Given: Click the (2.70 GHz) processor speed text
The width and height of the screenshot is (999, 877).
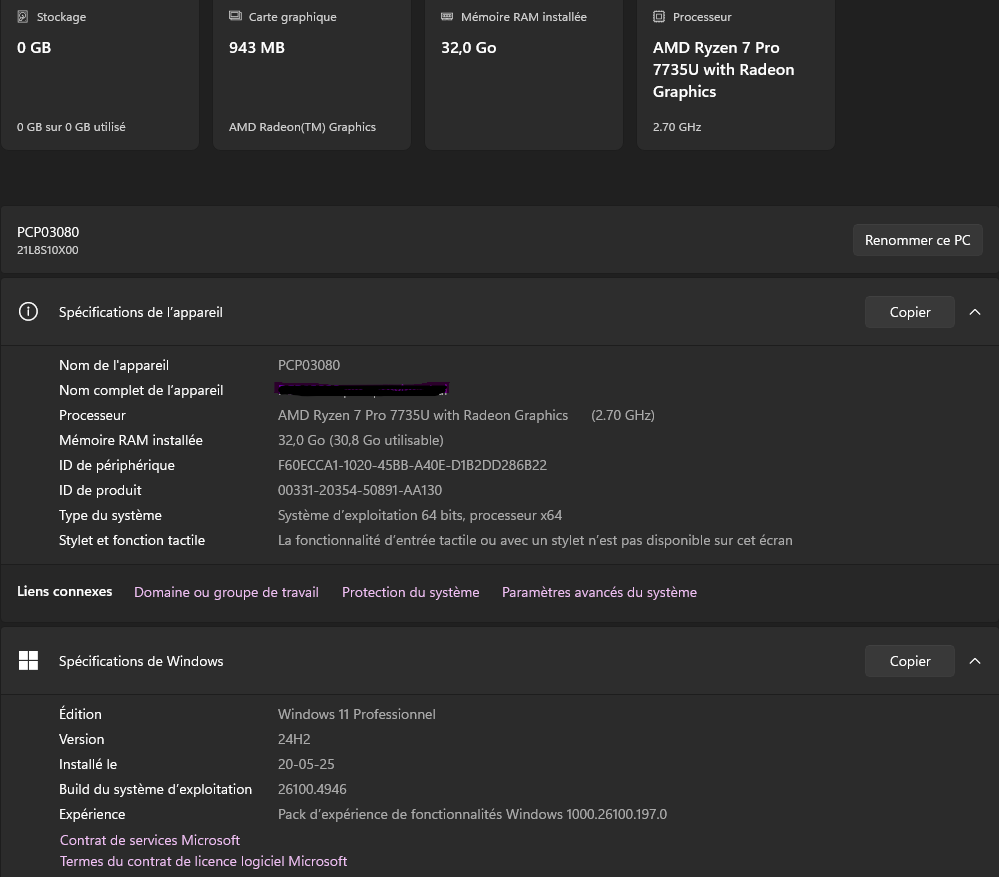Looking at the screenshot, I should tap(622, 415).
